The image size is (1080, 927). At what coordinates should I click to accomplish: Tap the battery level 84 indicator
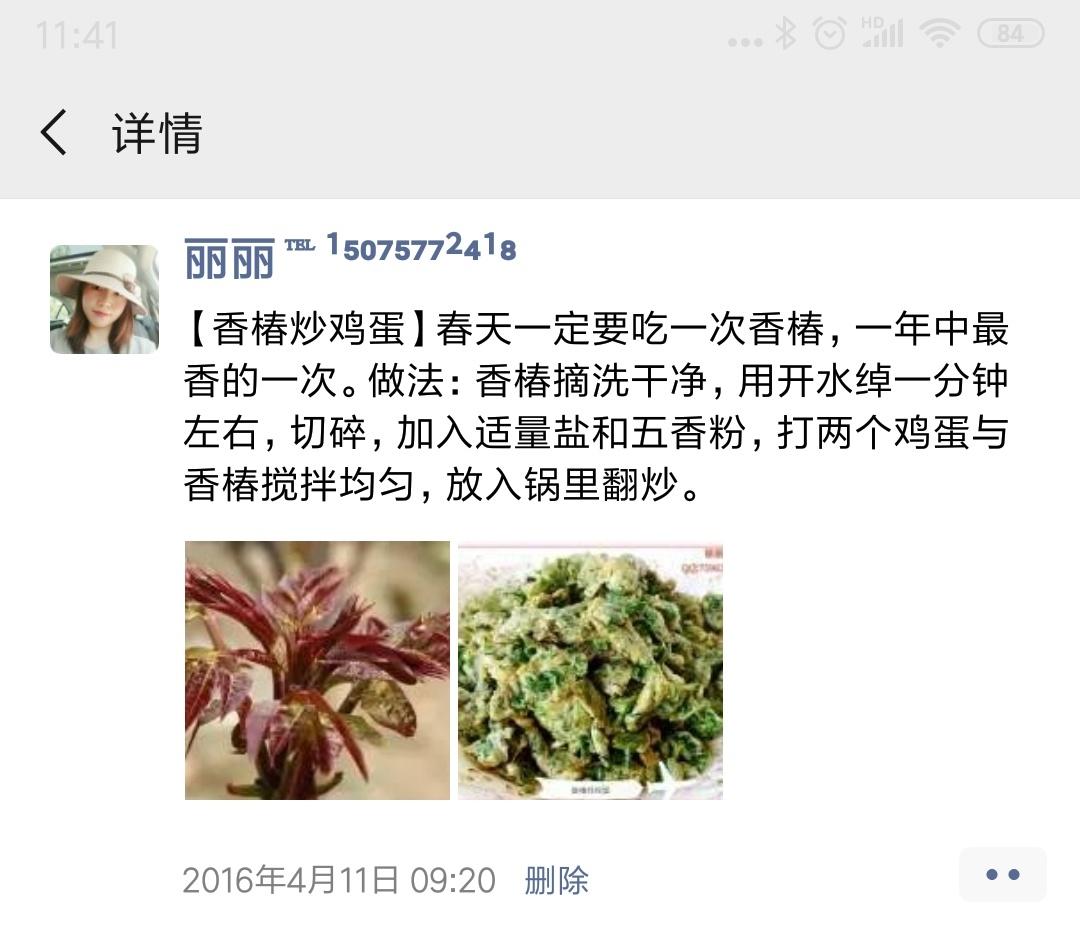(1010, 33)
